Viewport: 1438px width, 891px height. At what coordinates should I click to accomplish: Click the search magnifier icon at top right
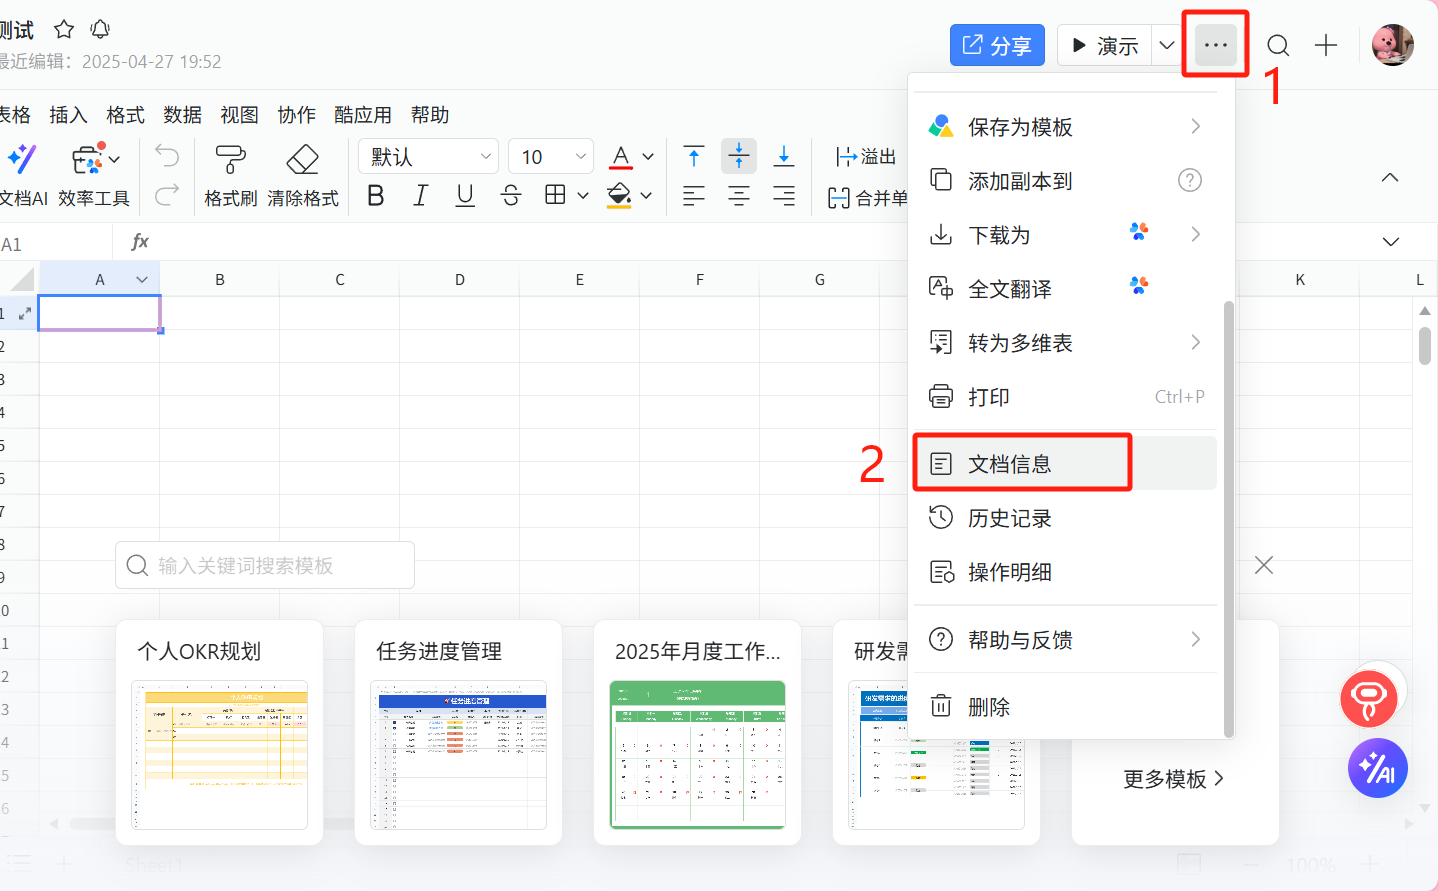[1278, 46]
